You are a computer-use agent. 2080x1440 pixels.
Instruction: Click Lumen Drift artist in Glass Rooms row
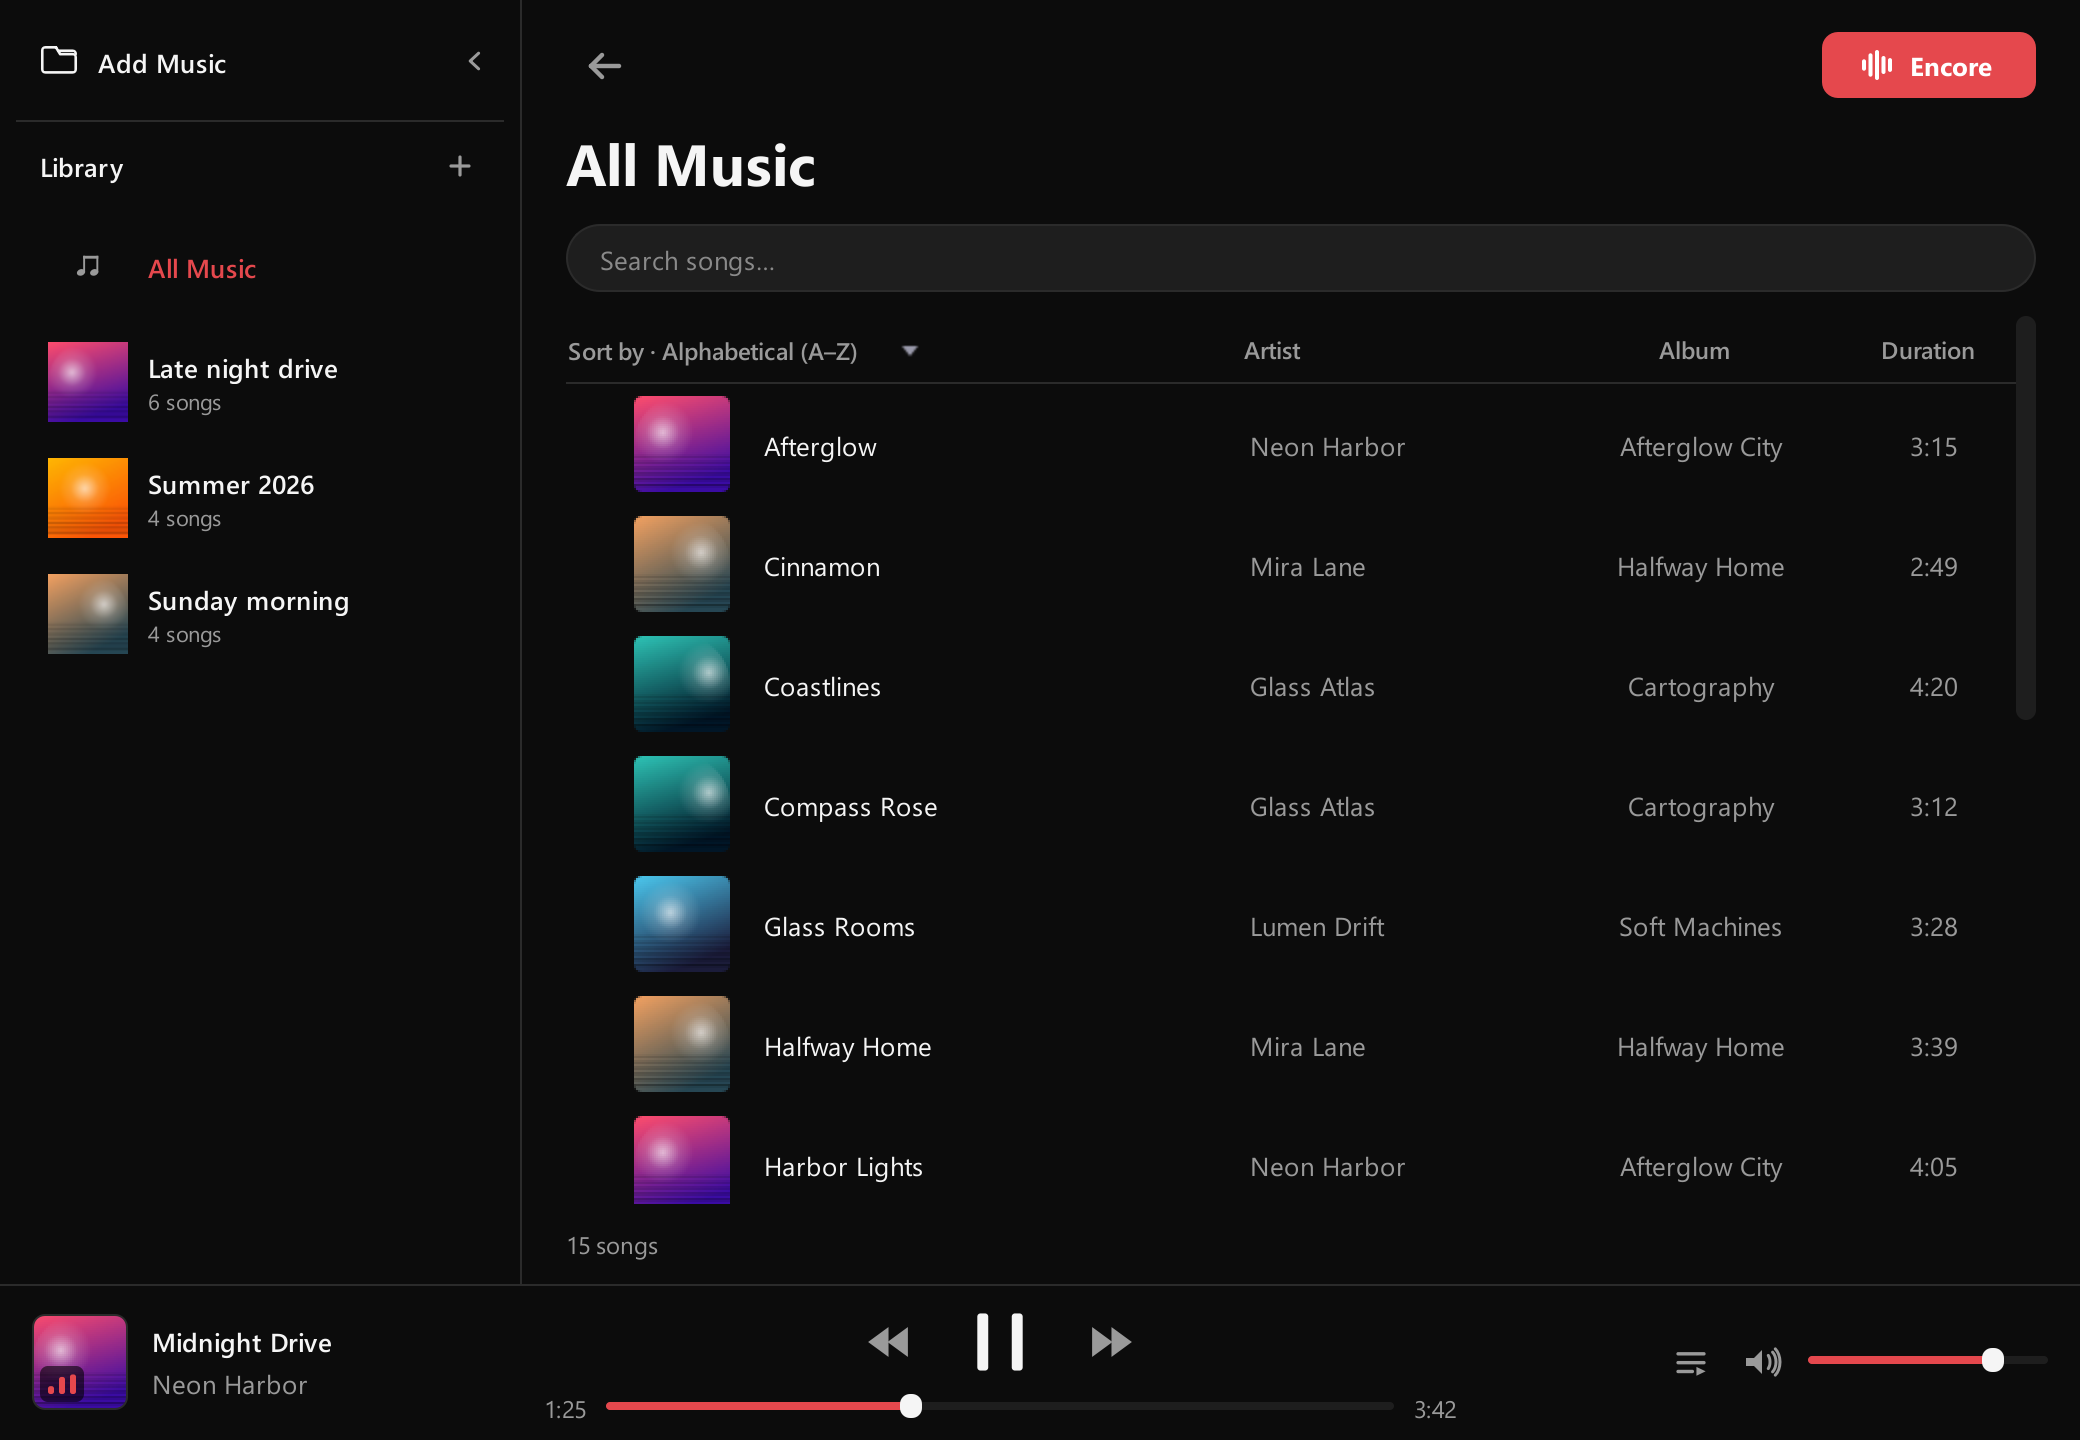click(x=1317, y=927)
